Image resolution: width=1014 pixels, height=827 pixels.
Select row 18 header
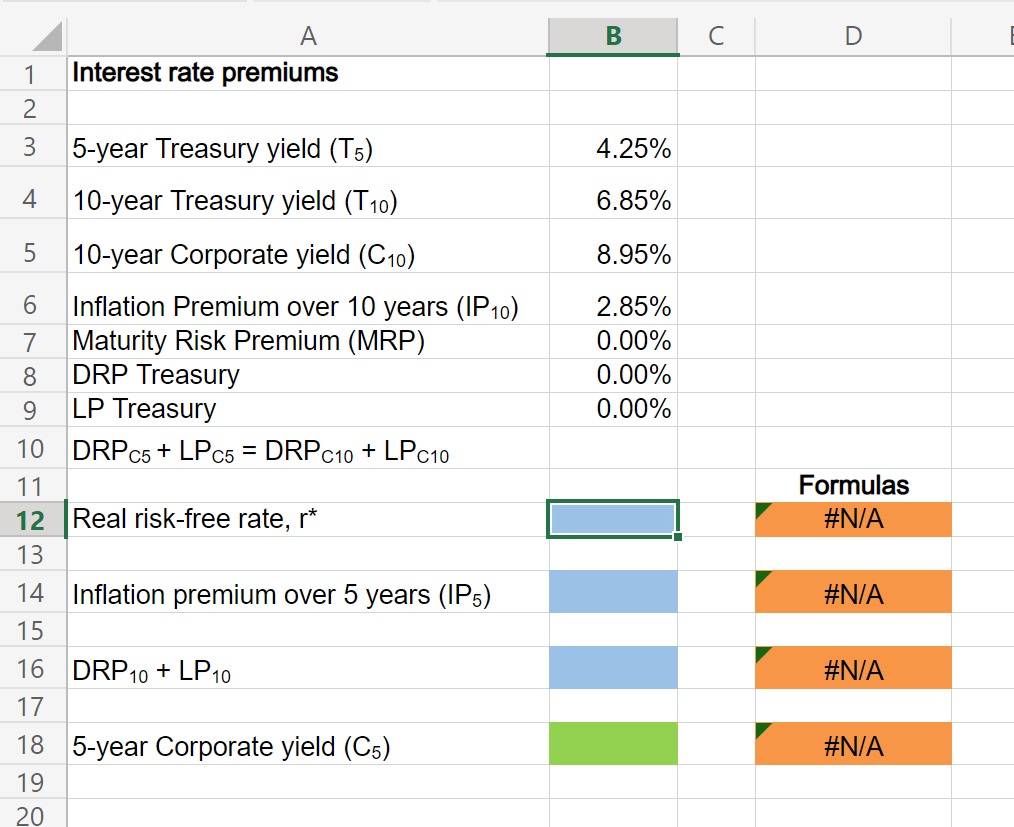pos(31,745)
